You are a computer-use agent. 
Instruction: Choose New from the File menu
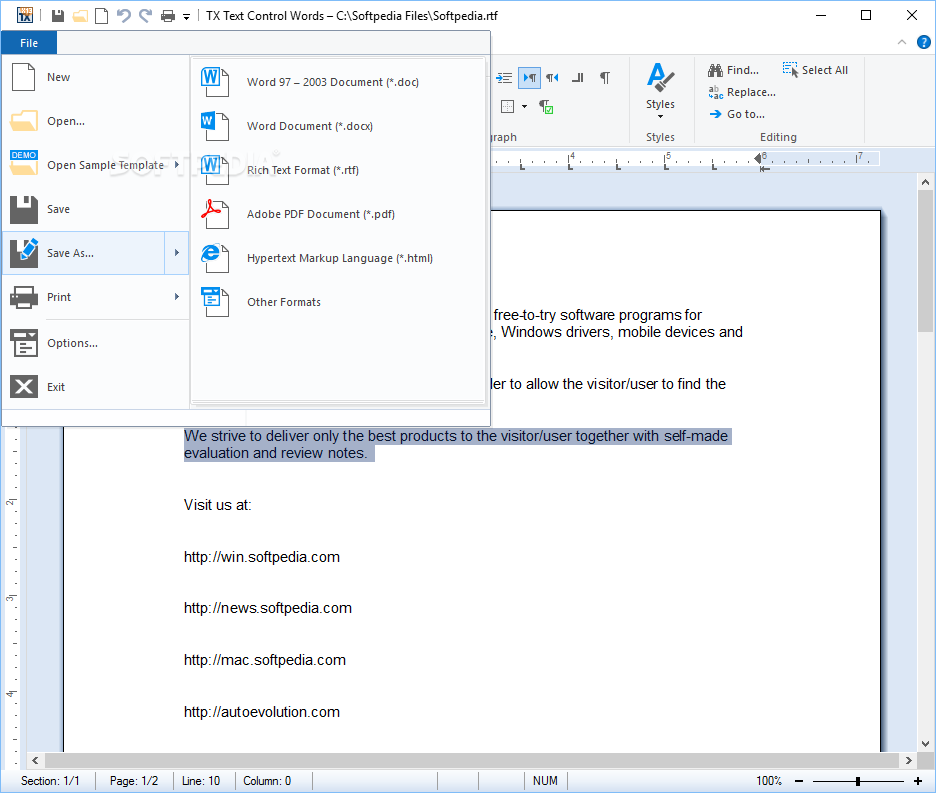[x=96, y=77]
